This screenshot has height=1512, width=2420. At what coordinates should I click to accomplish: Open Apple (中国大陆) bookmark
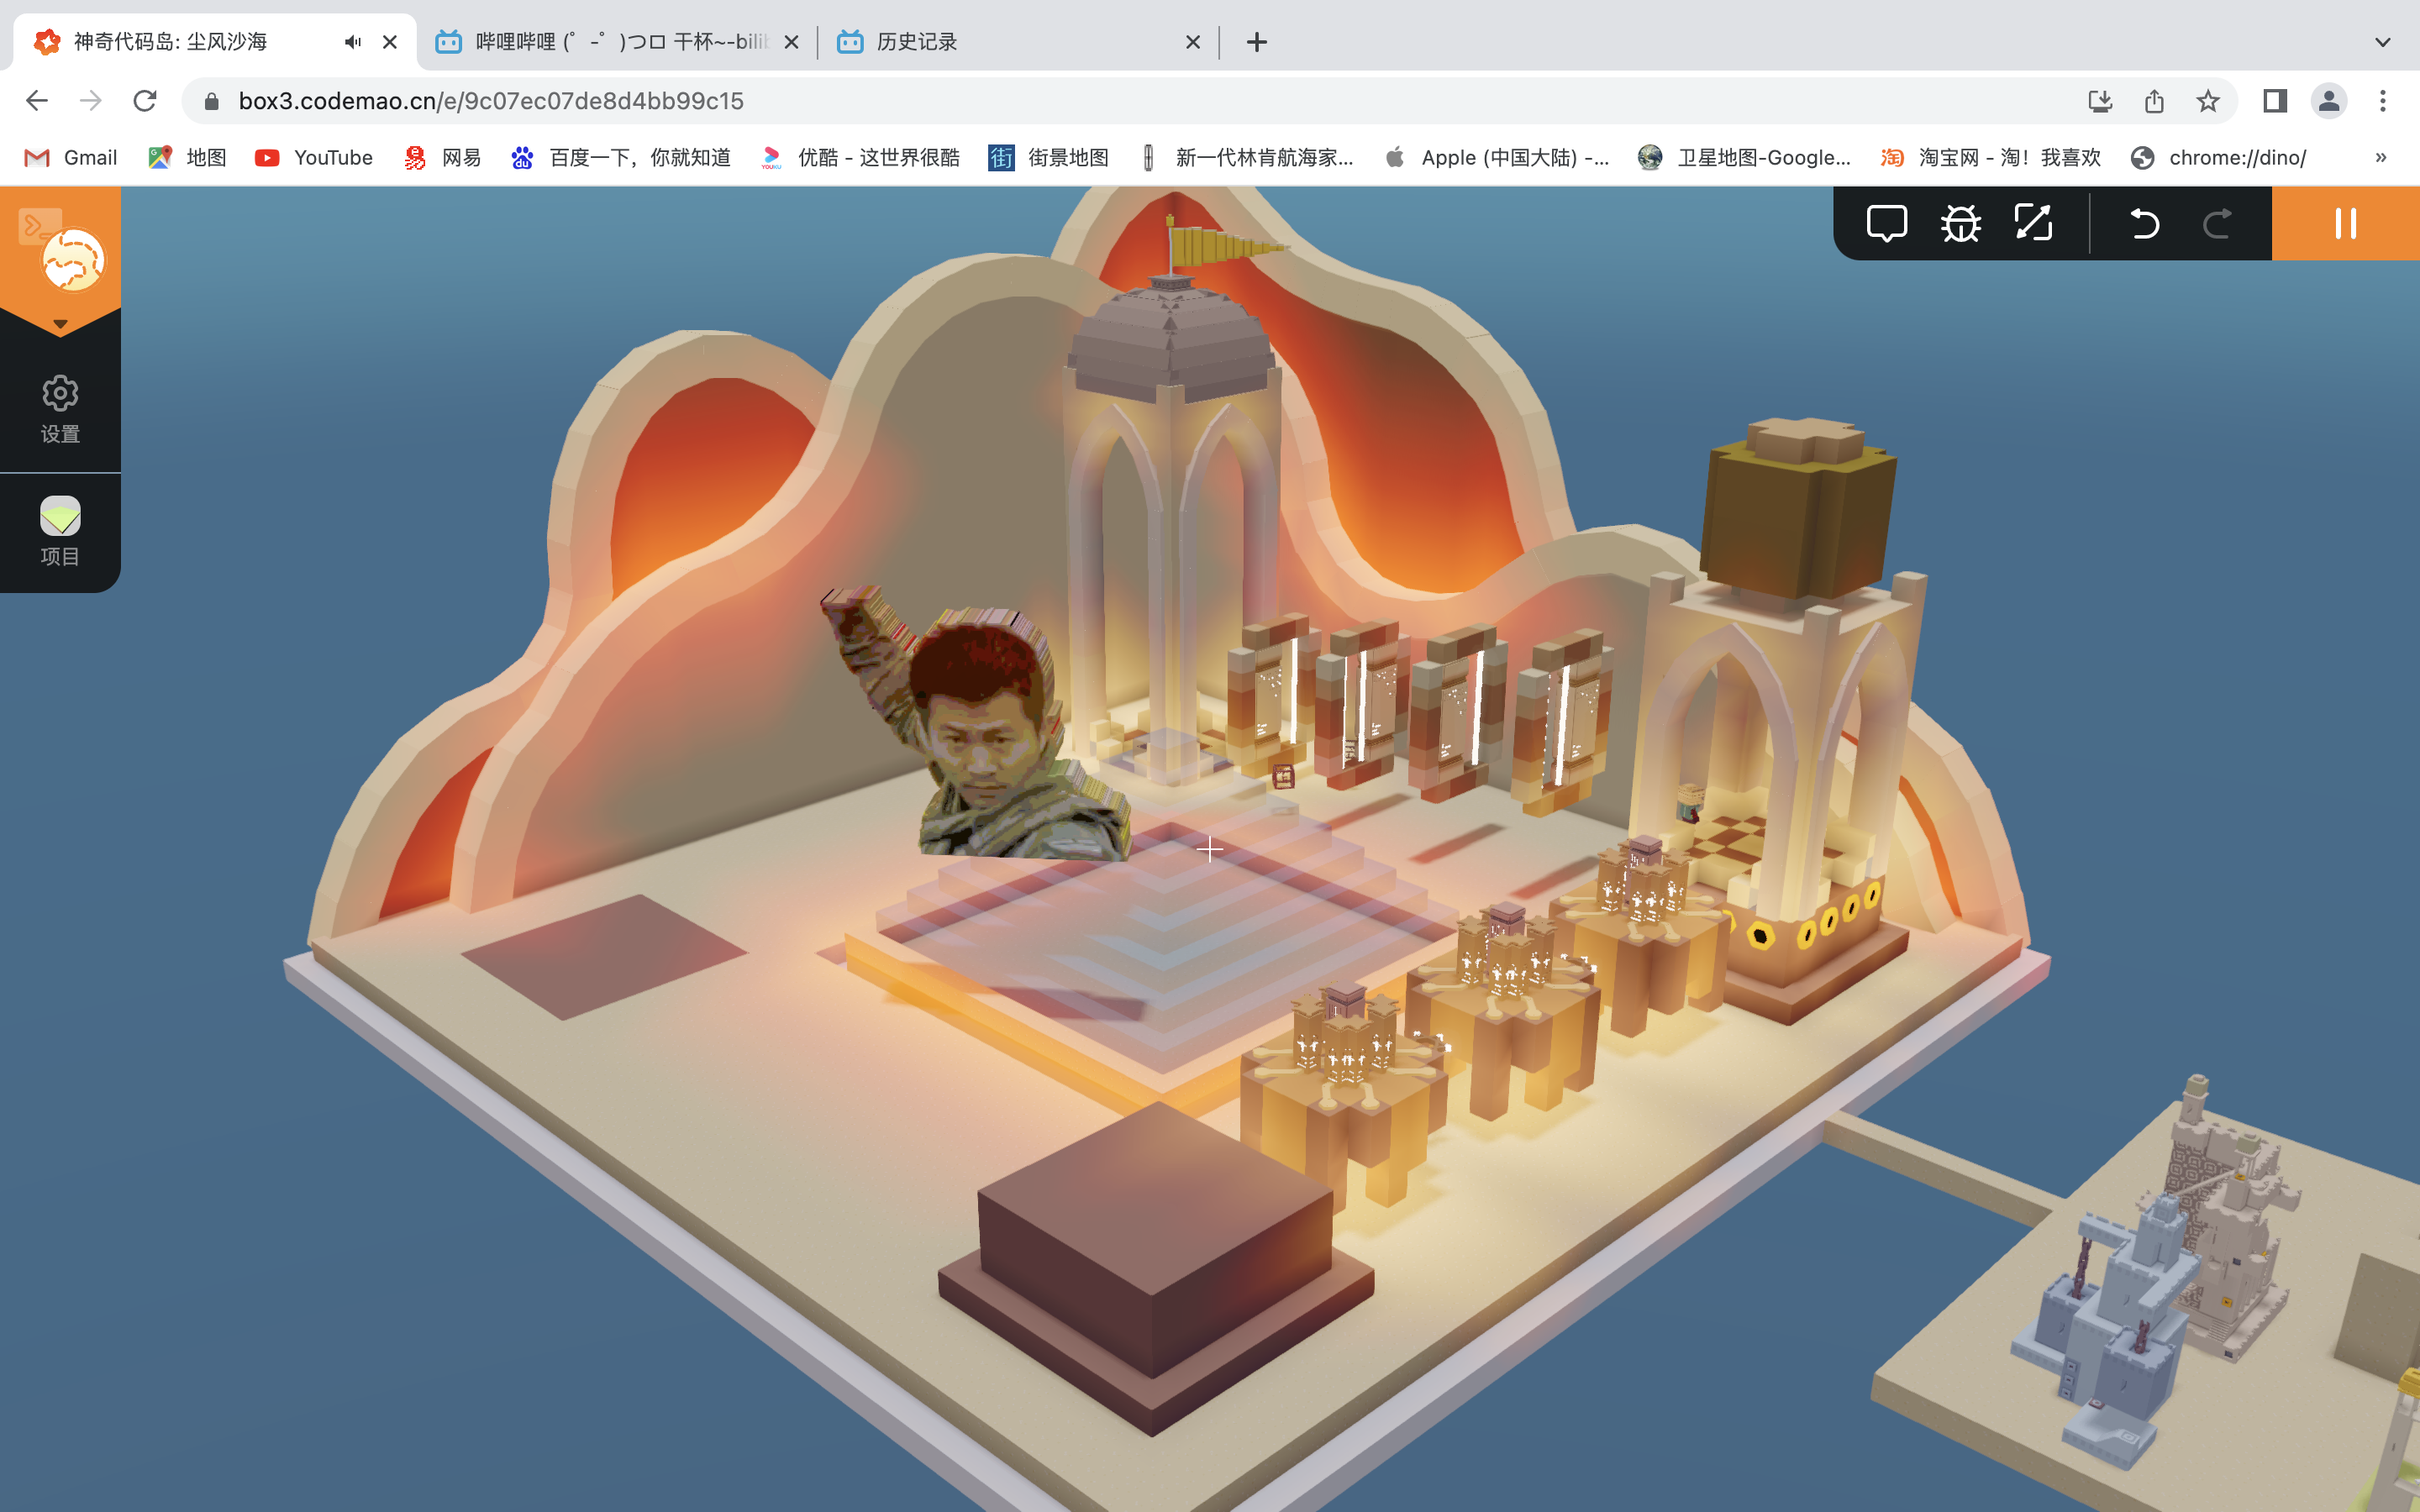tap(1497, 157)
